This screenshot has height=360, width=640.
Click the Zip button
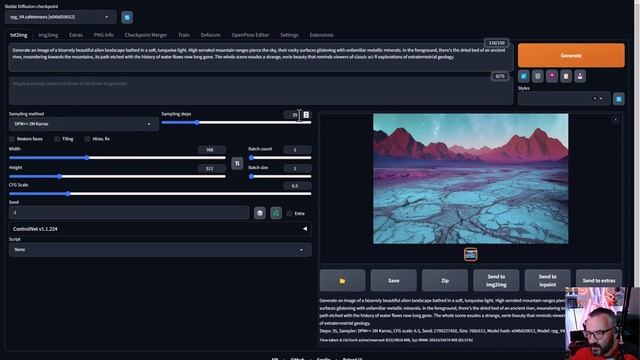[445, 280]
